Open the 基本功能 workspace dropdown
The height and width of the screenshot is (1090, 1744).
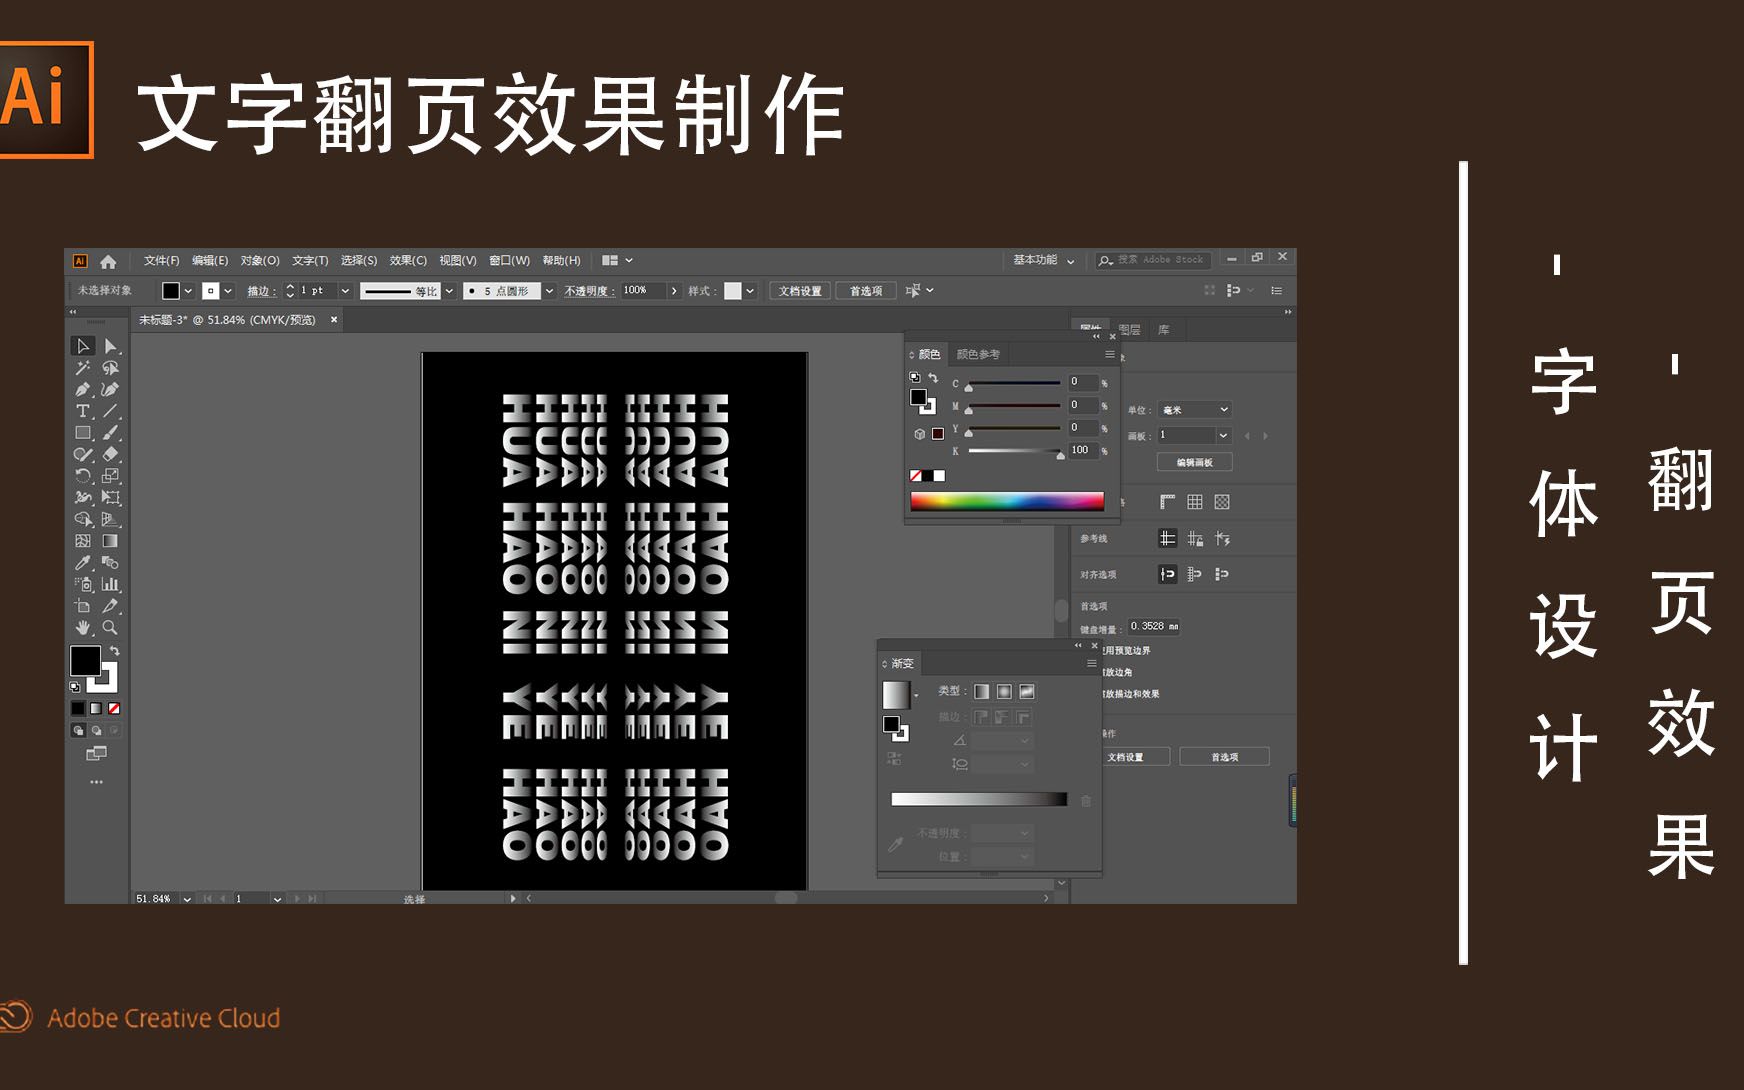[1040, 260]
